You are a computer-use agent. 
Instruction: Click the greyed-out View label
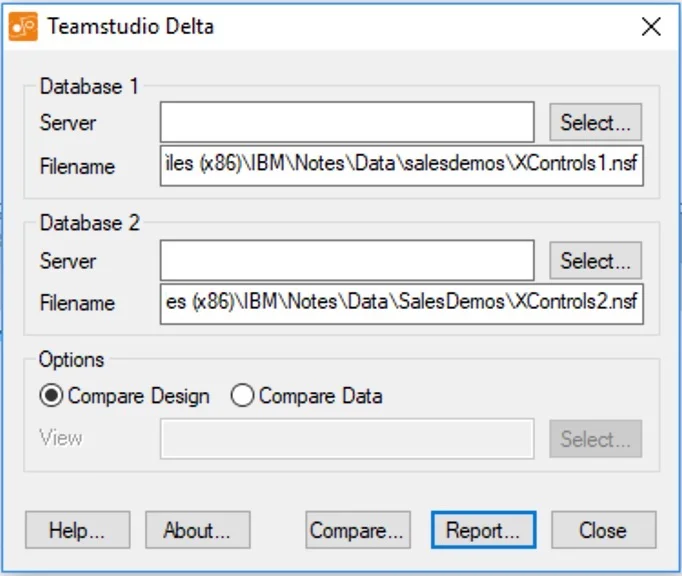[60, 438]
